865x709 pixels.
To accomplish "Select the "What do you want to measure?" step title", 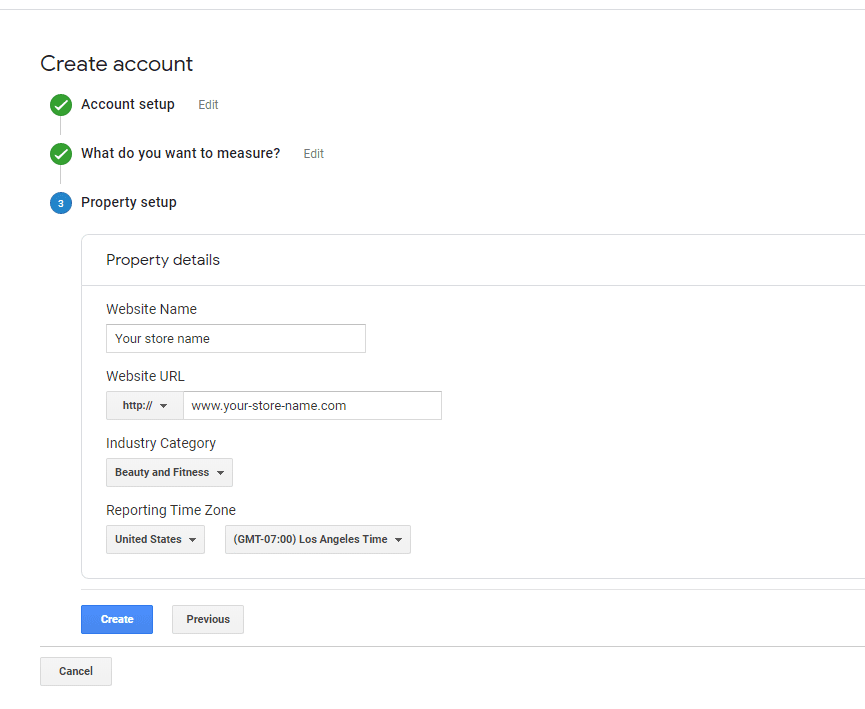I will pyautogui.click(x=180, y=154).
